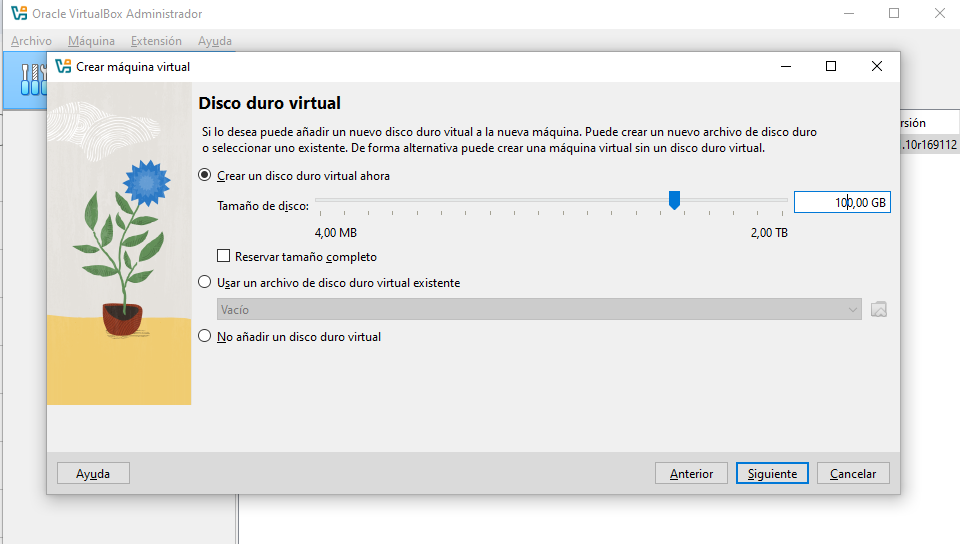The image size is (960, 544).
Task: Open the 'Vacío' disk file dropdown
Action: click(539, 310)
